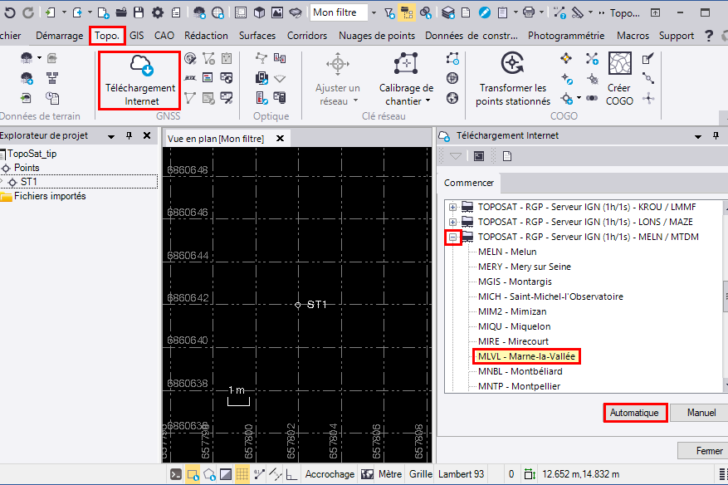The image size is (728, 485).
Task: Collapse the MELN / MTDM server node
Action: 453,236
